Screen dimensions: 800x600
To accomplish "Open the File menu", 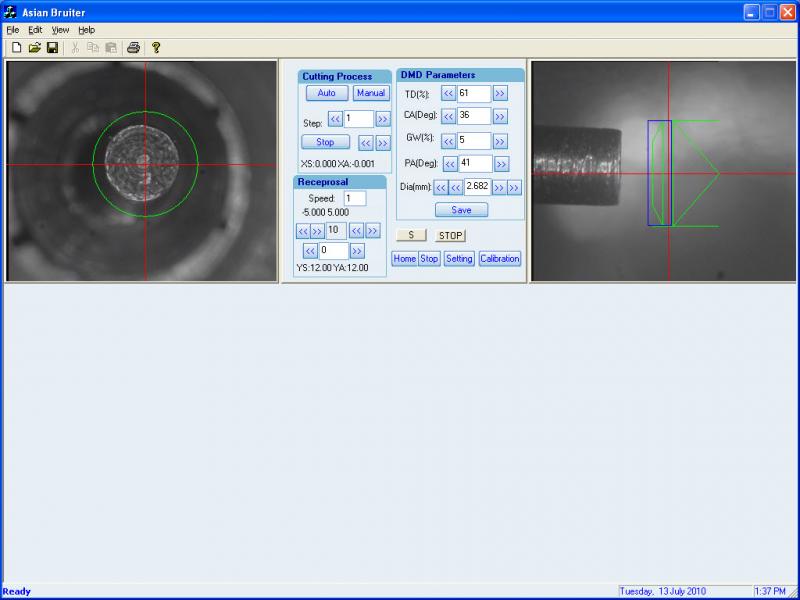I will click(13, 30).
